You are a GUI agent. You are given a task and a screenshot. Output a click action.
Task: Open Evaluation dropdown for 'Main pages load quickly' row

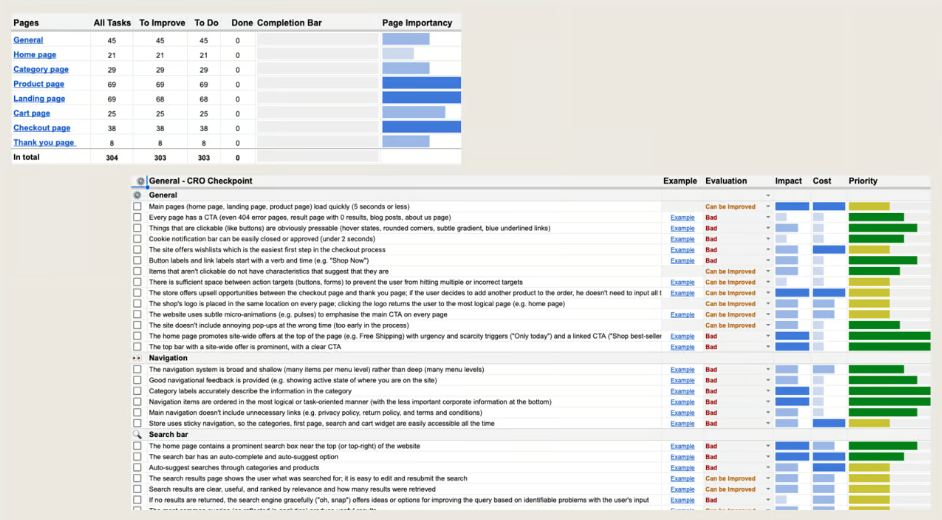pyautogui.click(x=768, y=206)
